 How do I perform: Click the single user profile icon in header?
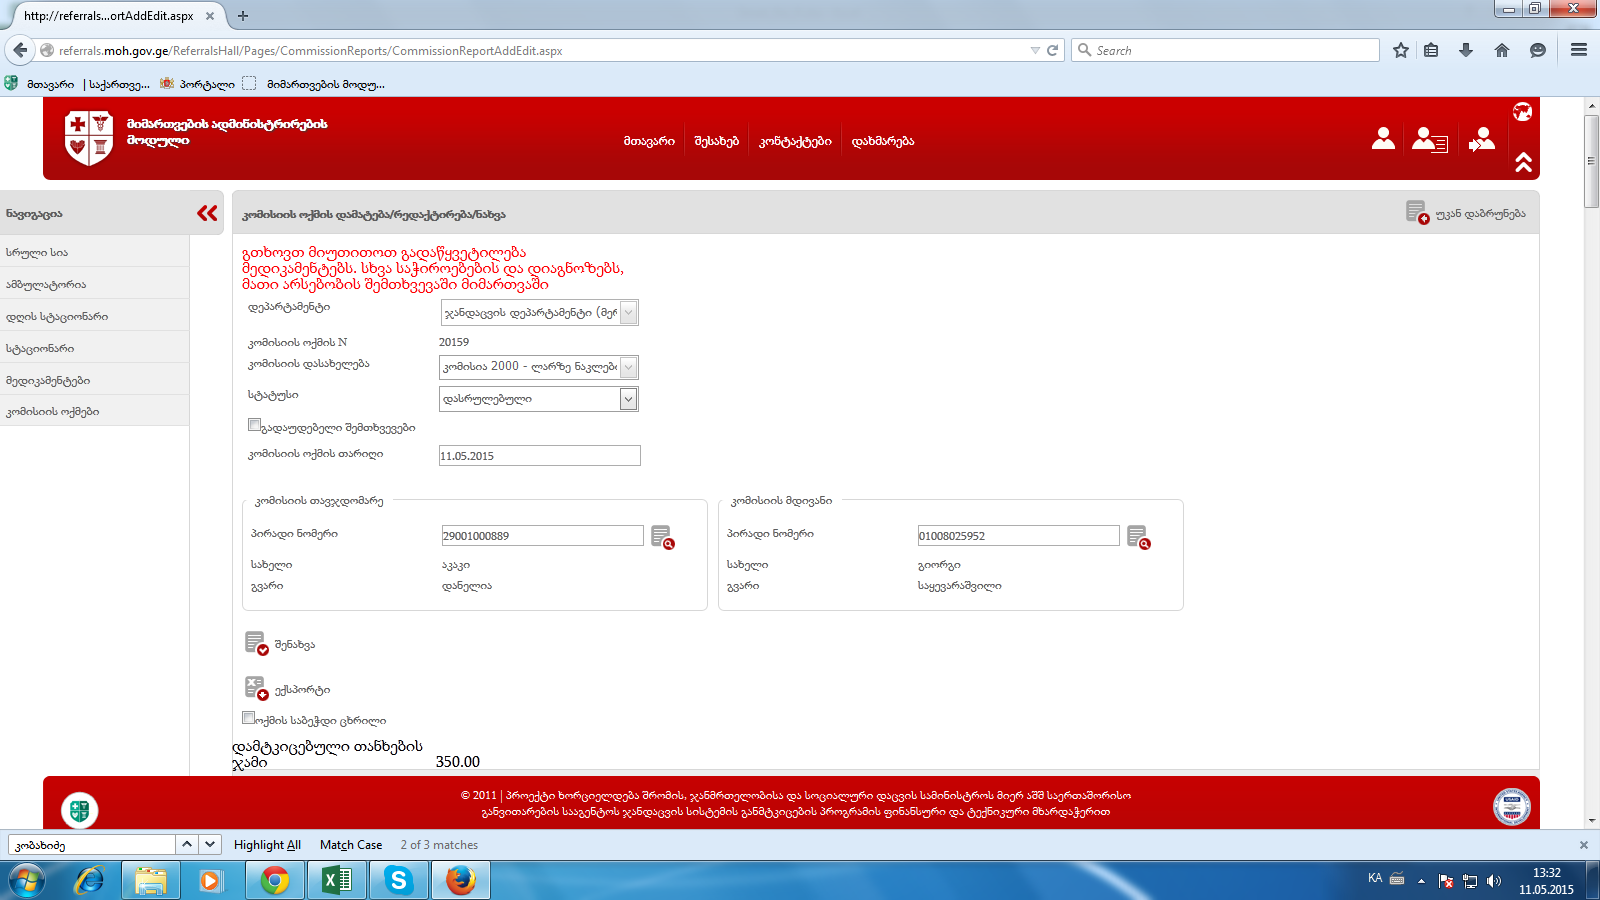coord(1383,139)
